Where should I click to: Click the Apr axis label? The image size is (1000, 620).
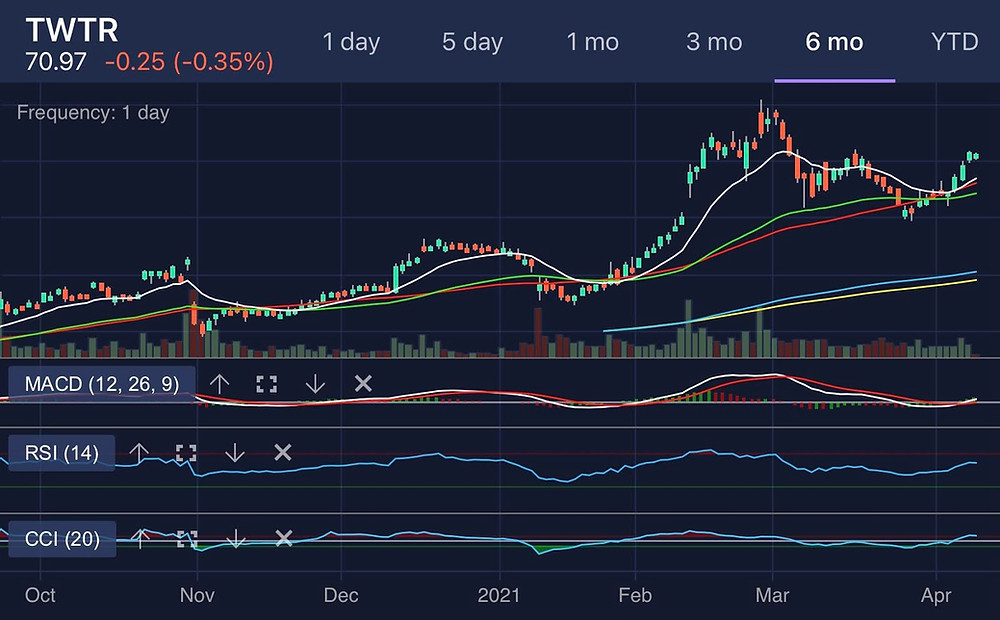tap(936, 596)
